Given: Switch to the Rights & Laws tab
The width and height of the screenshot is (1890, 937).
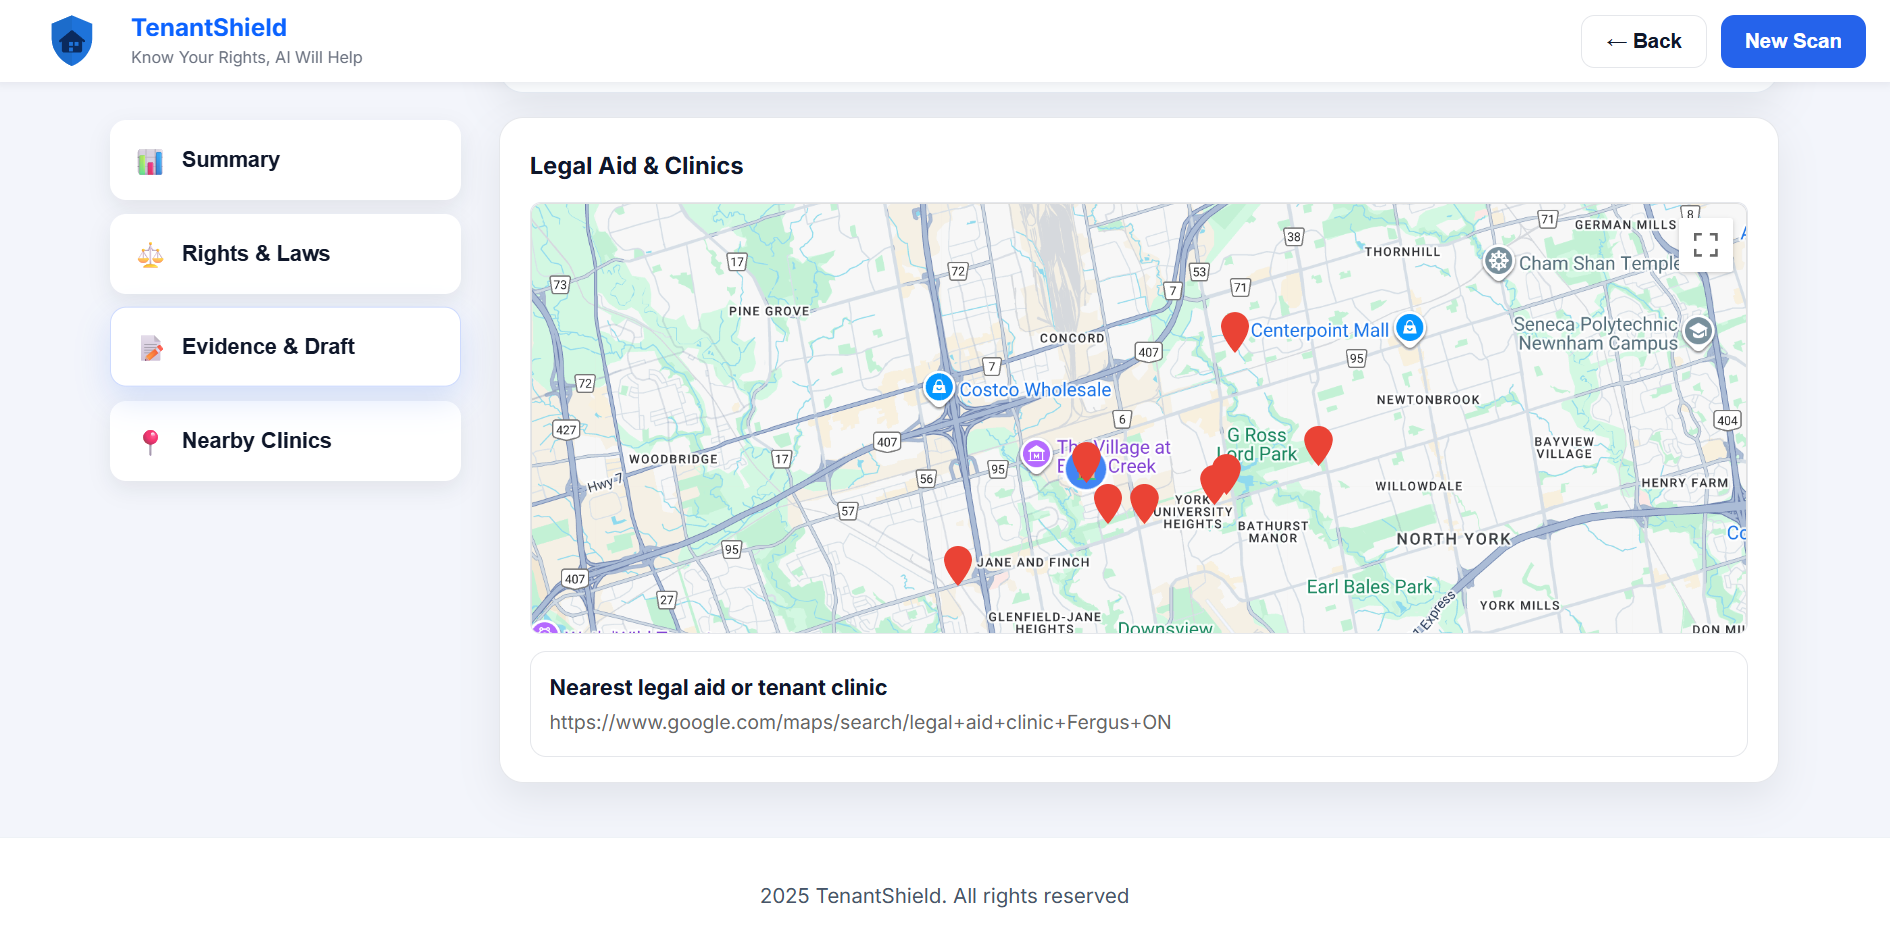Looking at the screenshot, I should pos(285,254).
